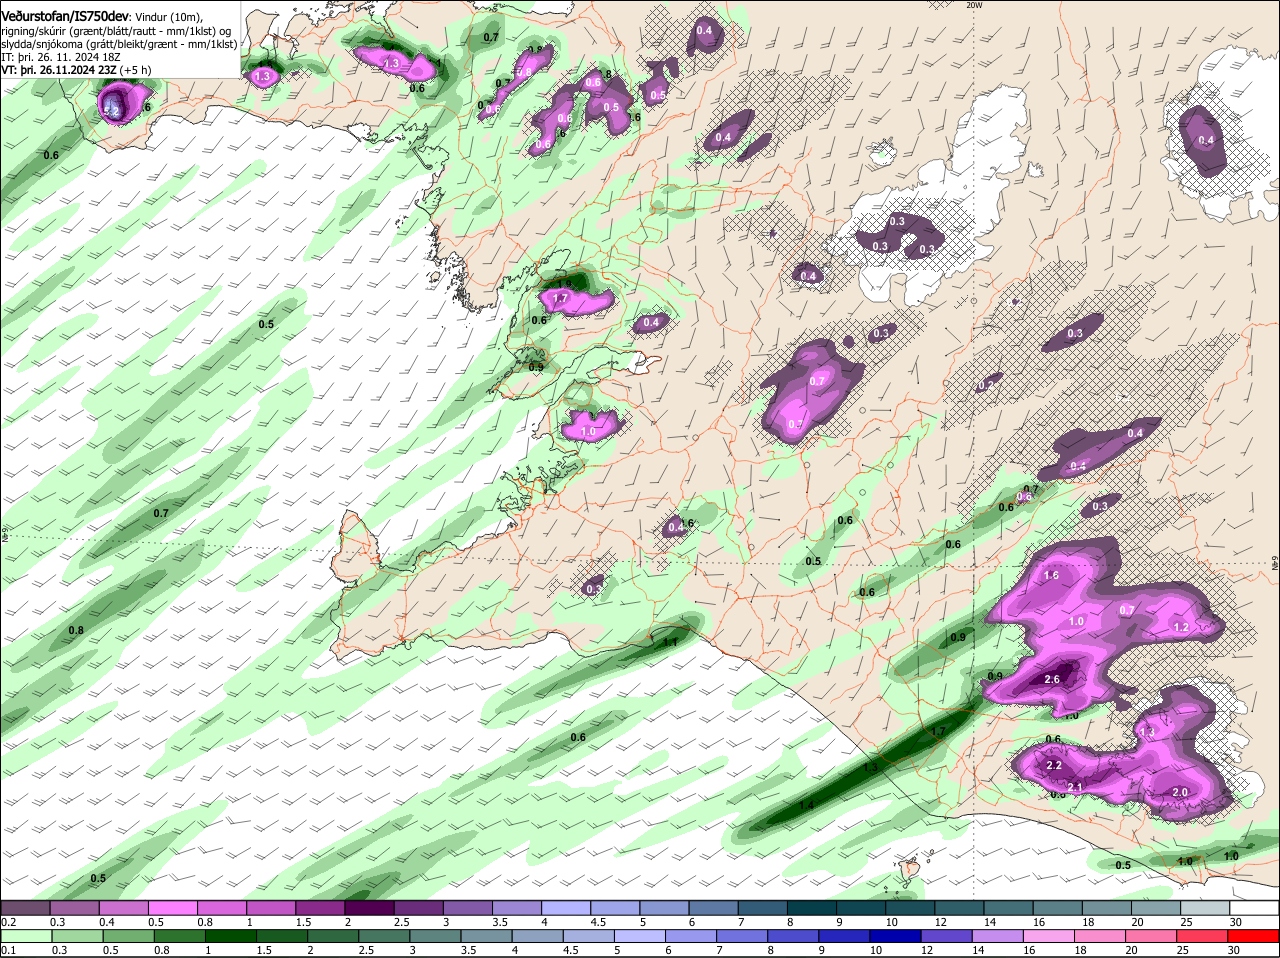This screenshot has height=958, width=1280.
Task: Click the snow legend swatch between 0.2 and 0.3
Action: [x=25, y=908]
